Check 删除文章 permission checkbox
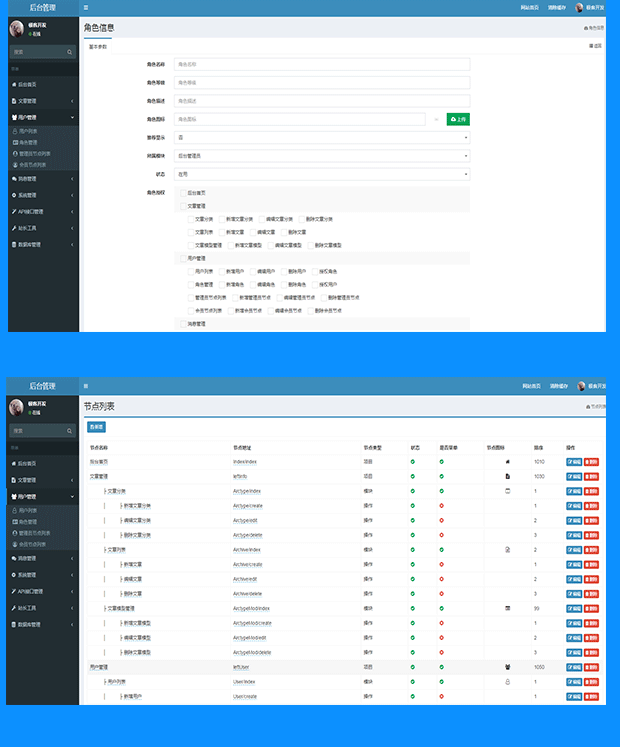Screen dimensions: 620x747 (284, 232)
